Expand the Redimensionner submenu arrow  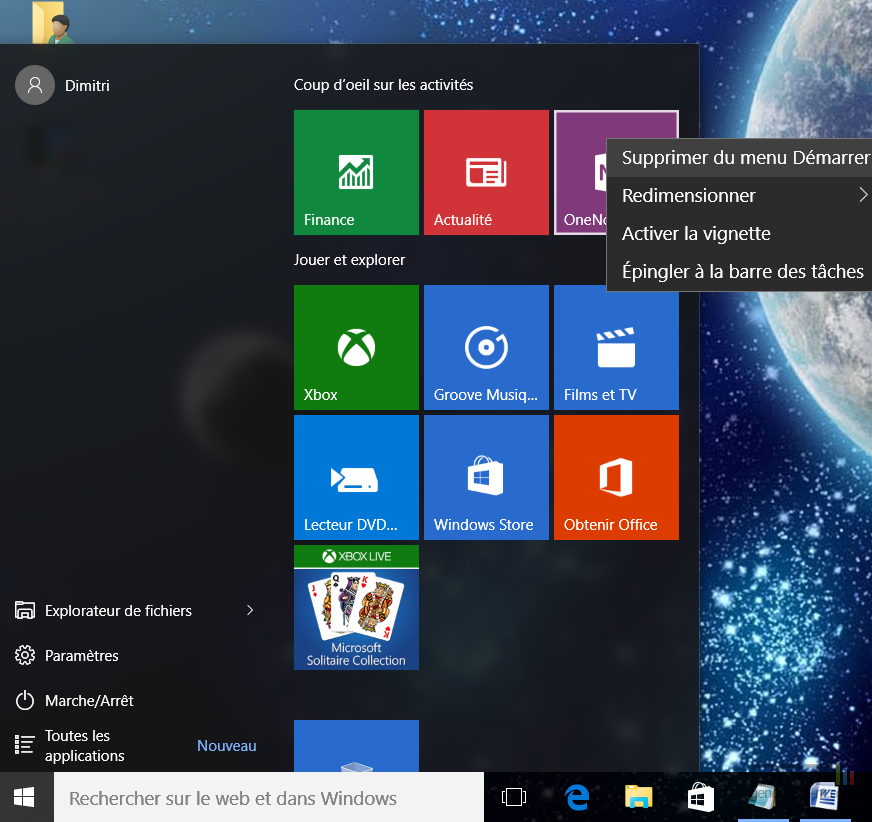[x=863, y=195]
